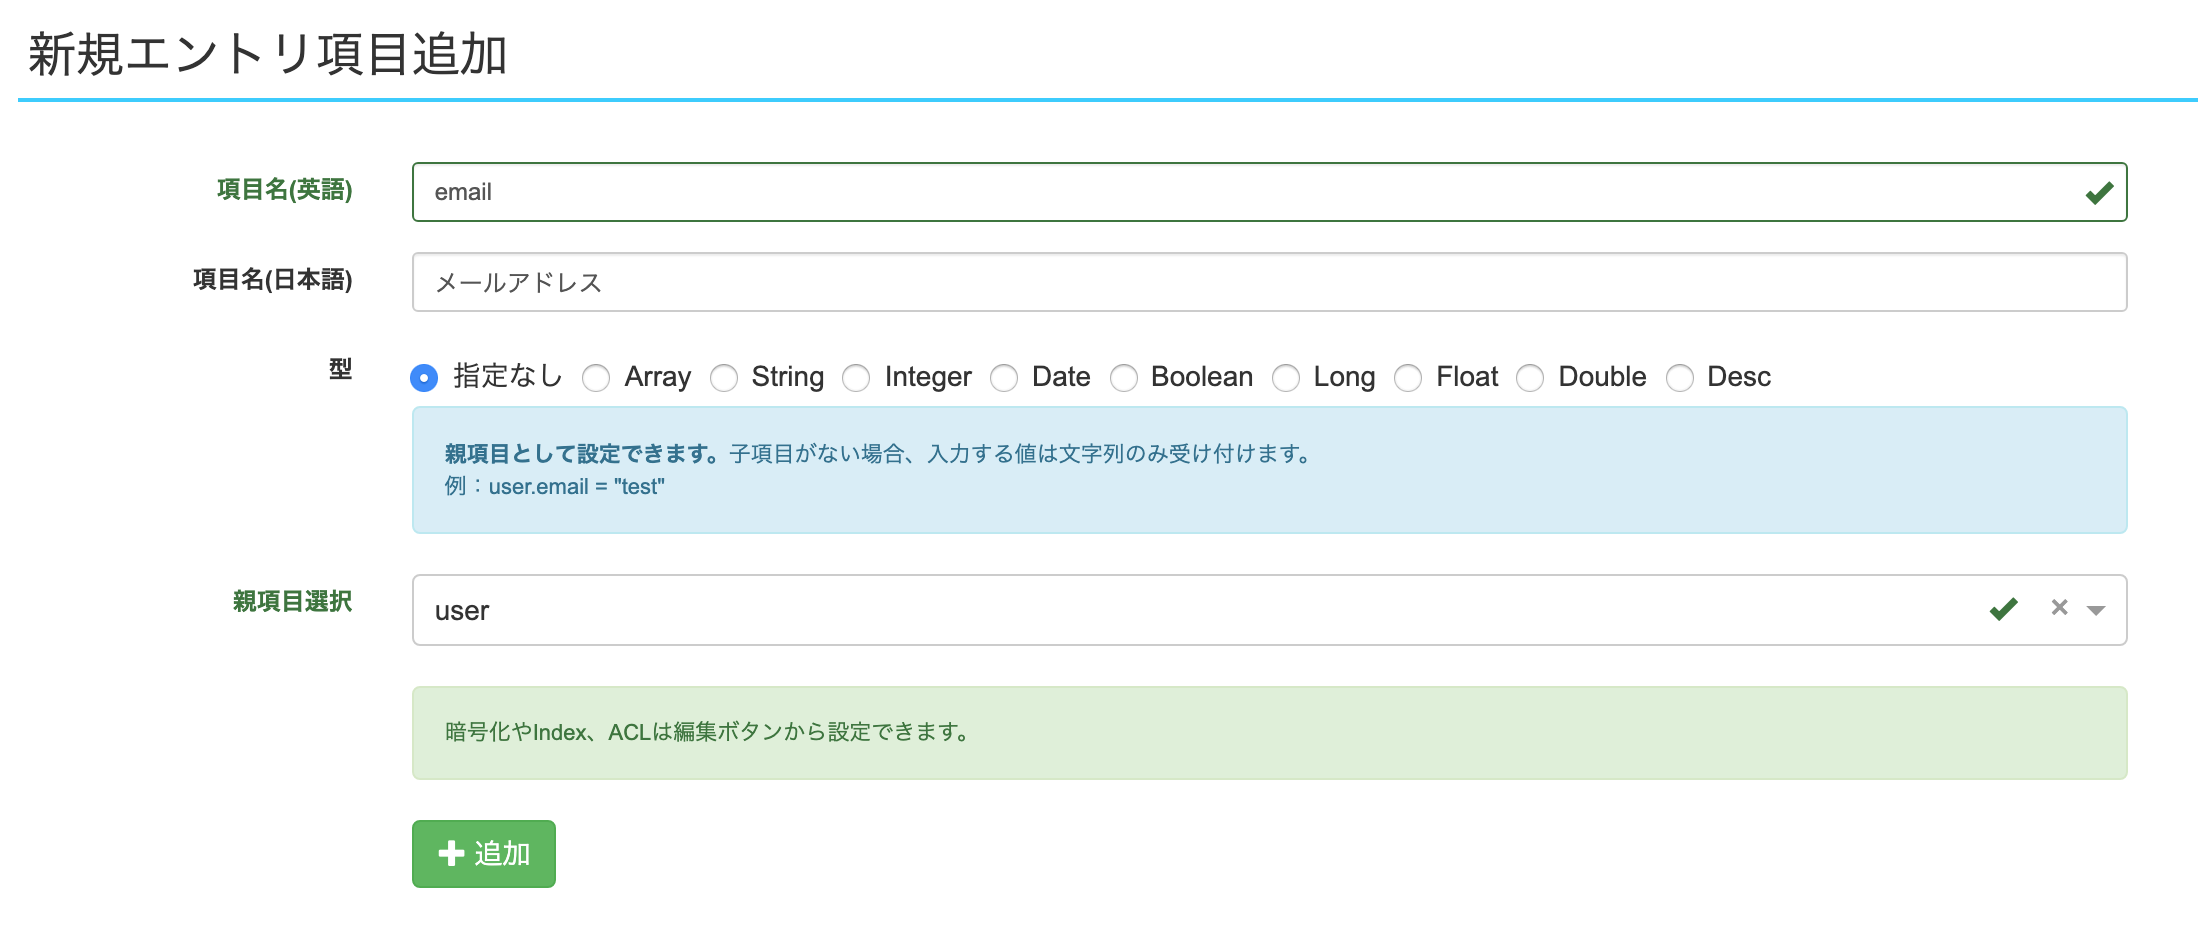Click the green checkmark in email field
2198x934 pixels.
click(x=2099, y=192)
